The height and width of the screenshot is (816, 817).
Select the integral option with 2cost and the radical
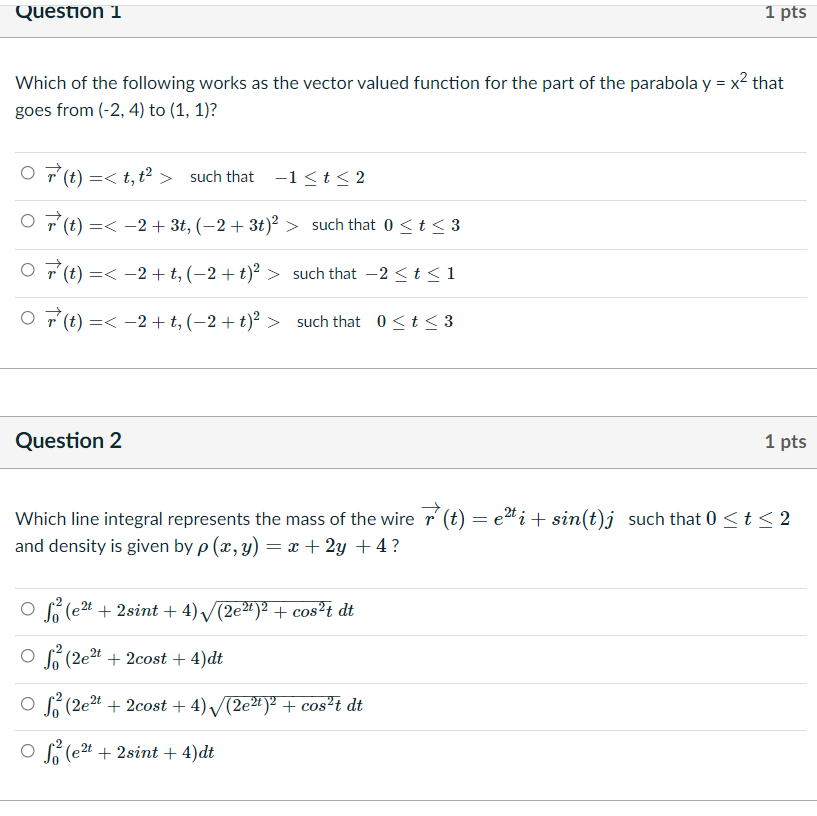click(27, 704)
